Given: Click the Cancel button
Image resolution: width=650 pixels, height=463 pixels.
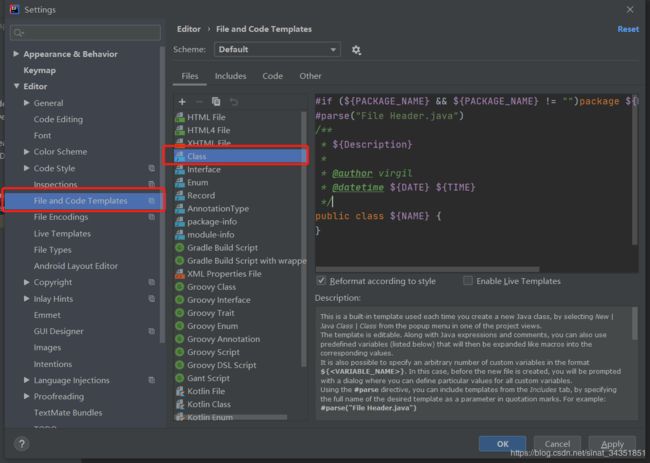Looking at the screenshot, I should [557, 444].
